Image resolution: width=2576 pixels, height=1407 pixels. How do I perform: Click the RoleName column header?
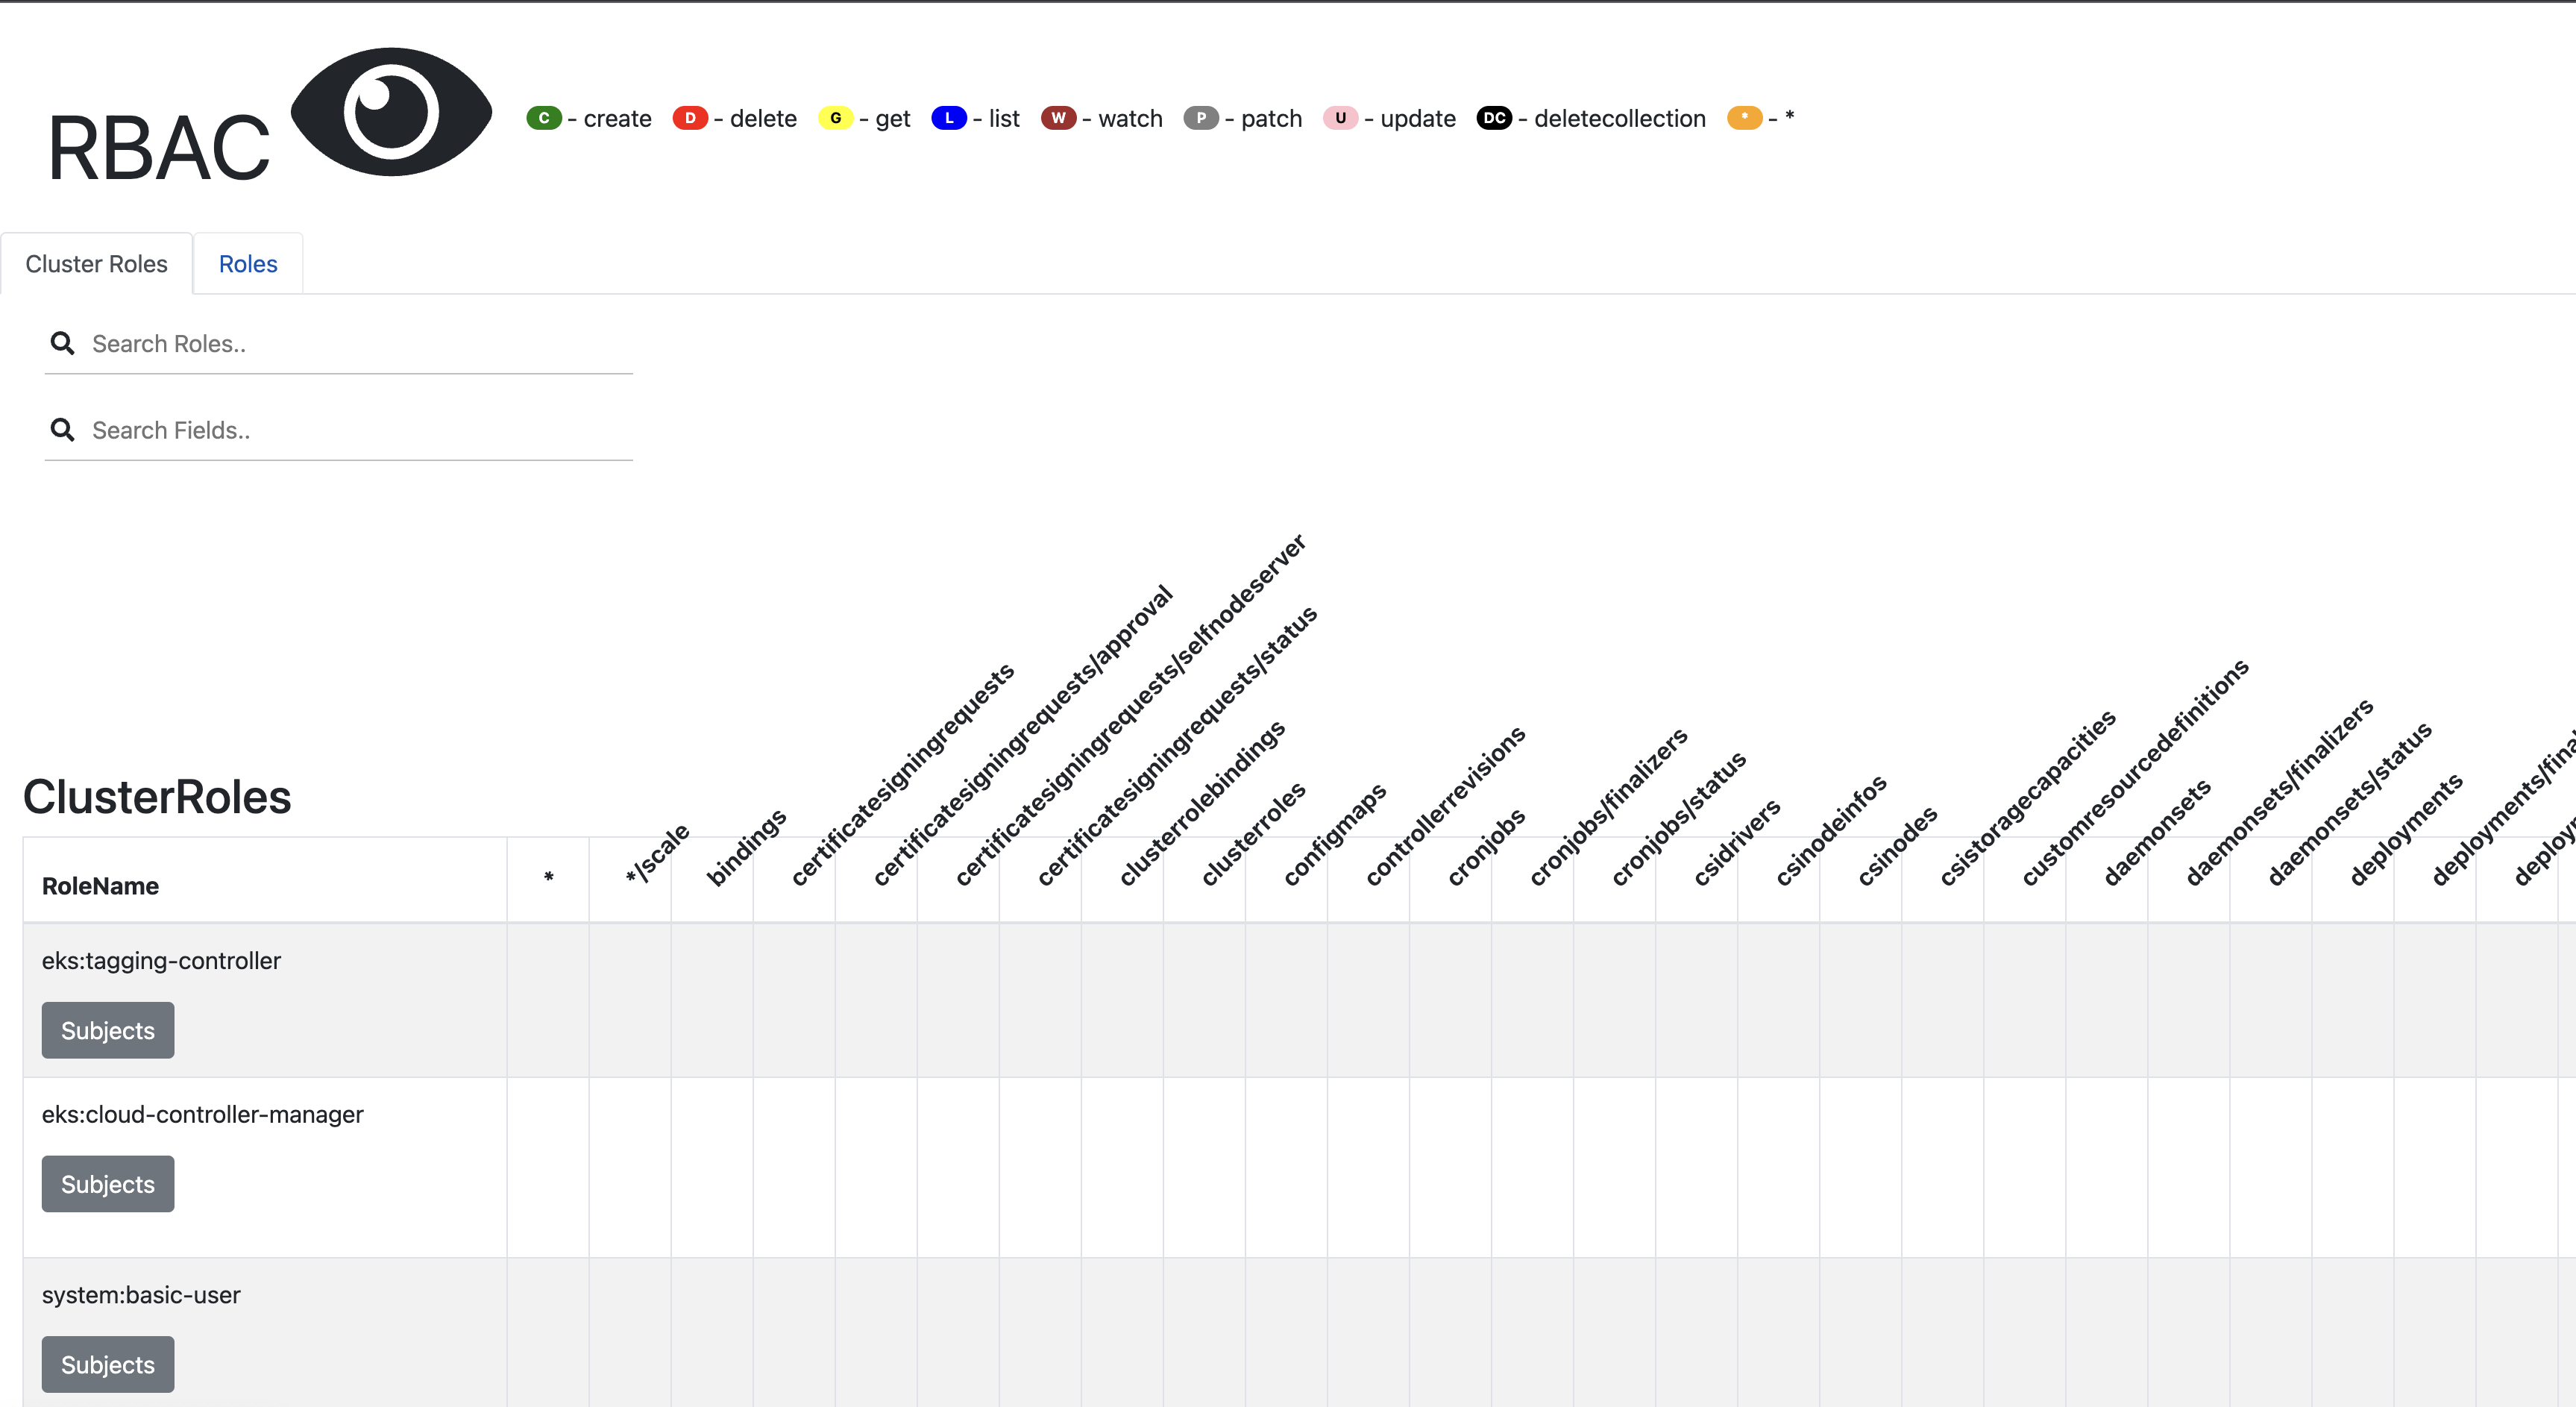100,886
